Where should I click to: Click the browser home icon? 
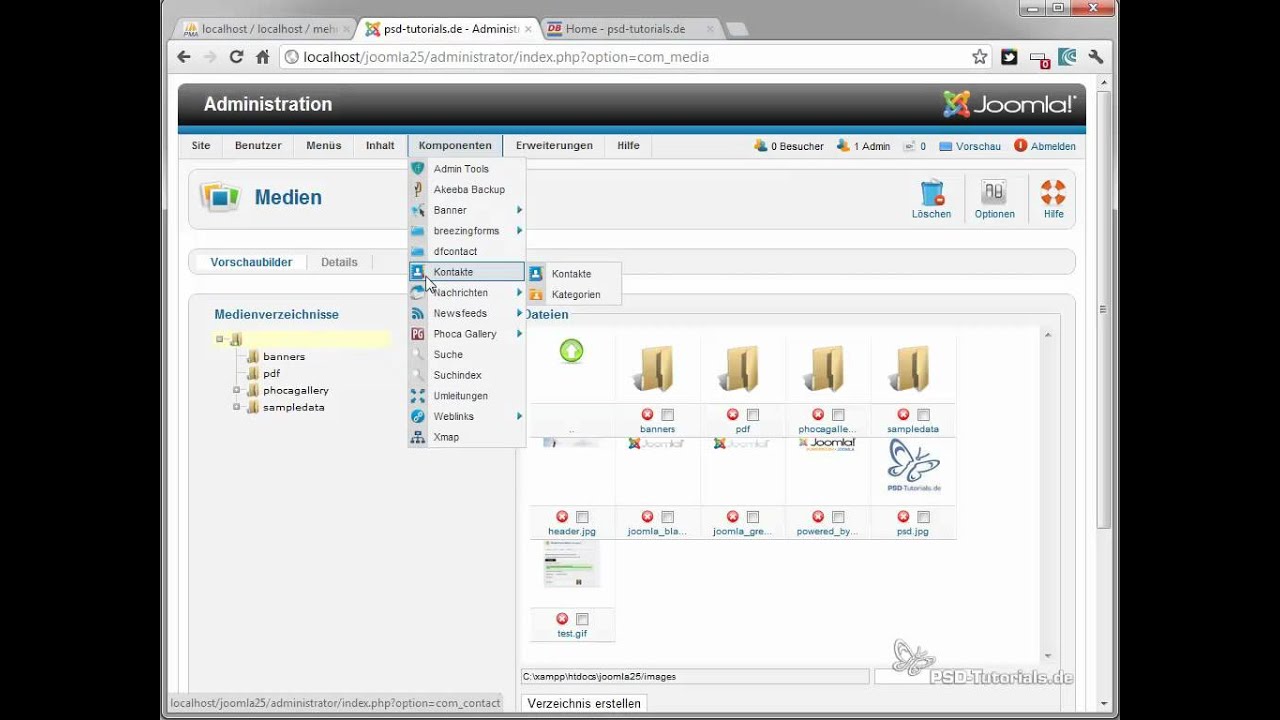tap(262, 57)
